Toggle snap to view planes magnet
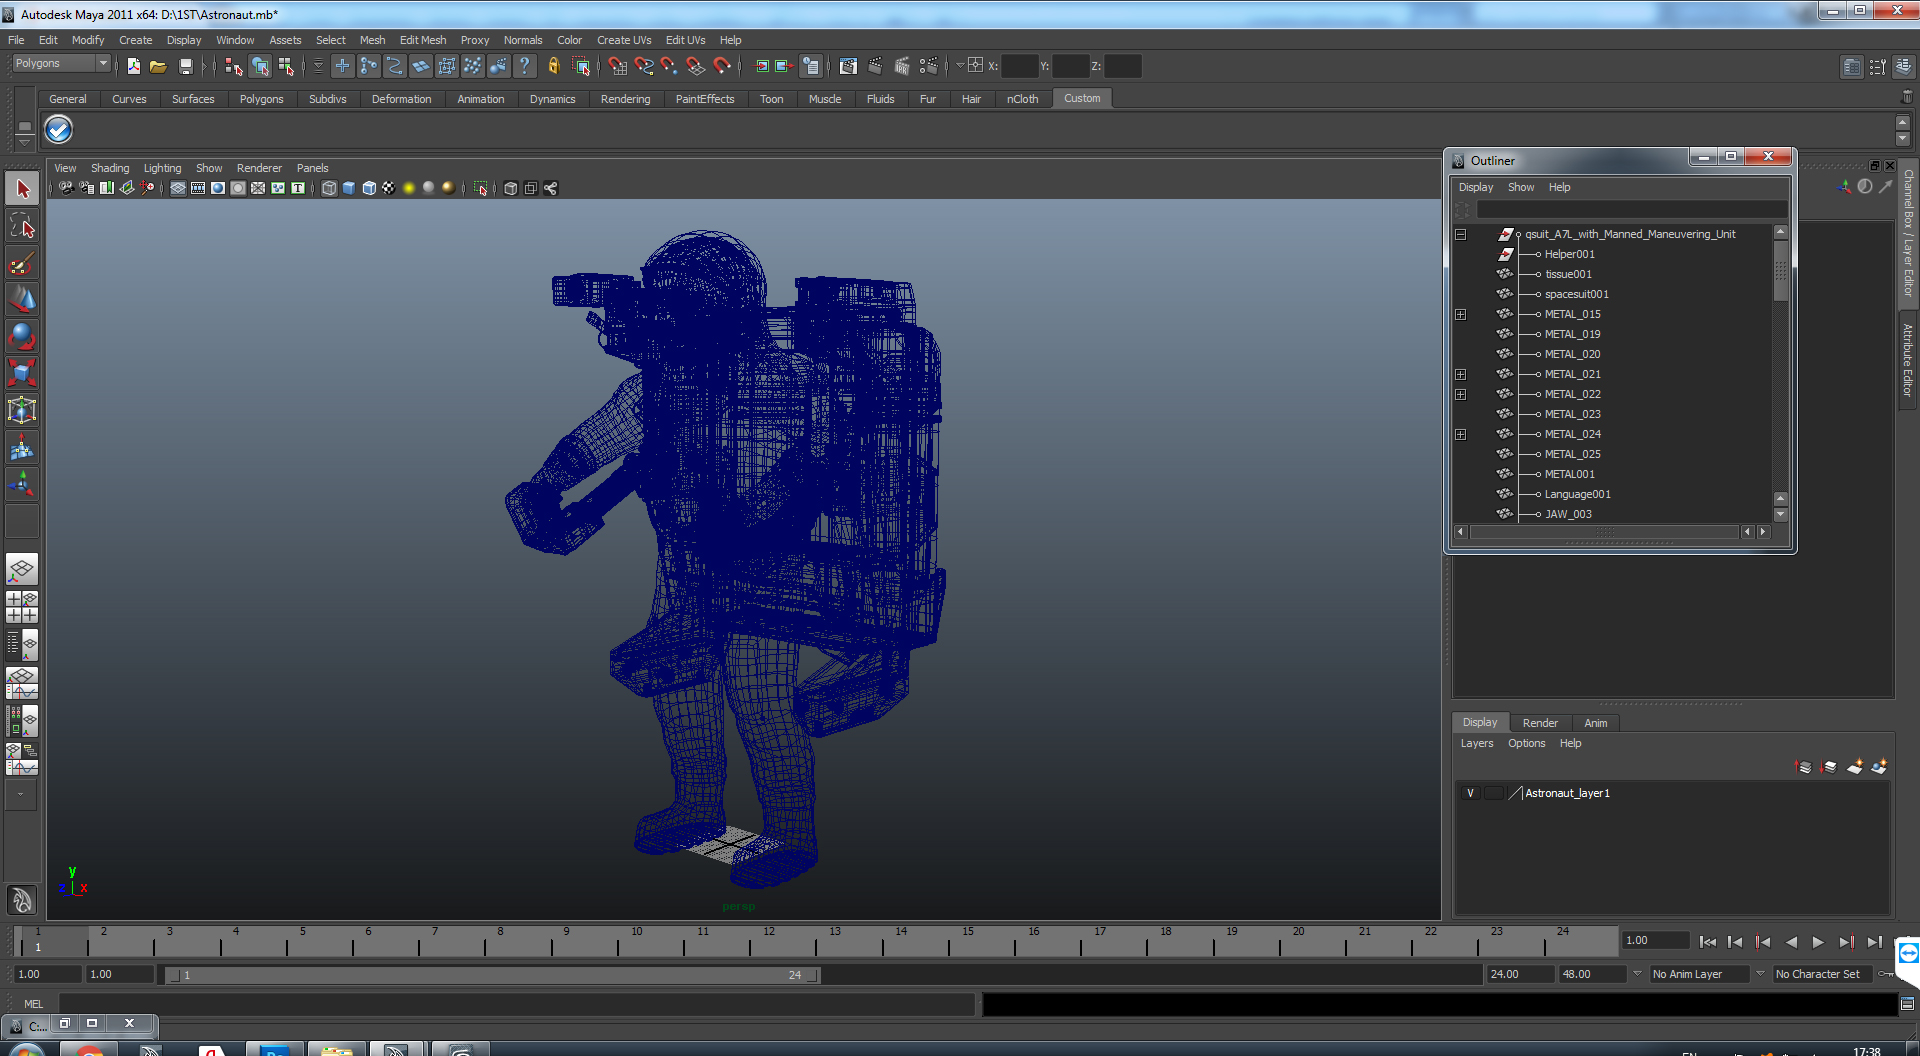 point(696,66)
